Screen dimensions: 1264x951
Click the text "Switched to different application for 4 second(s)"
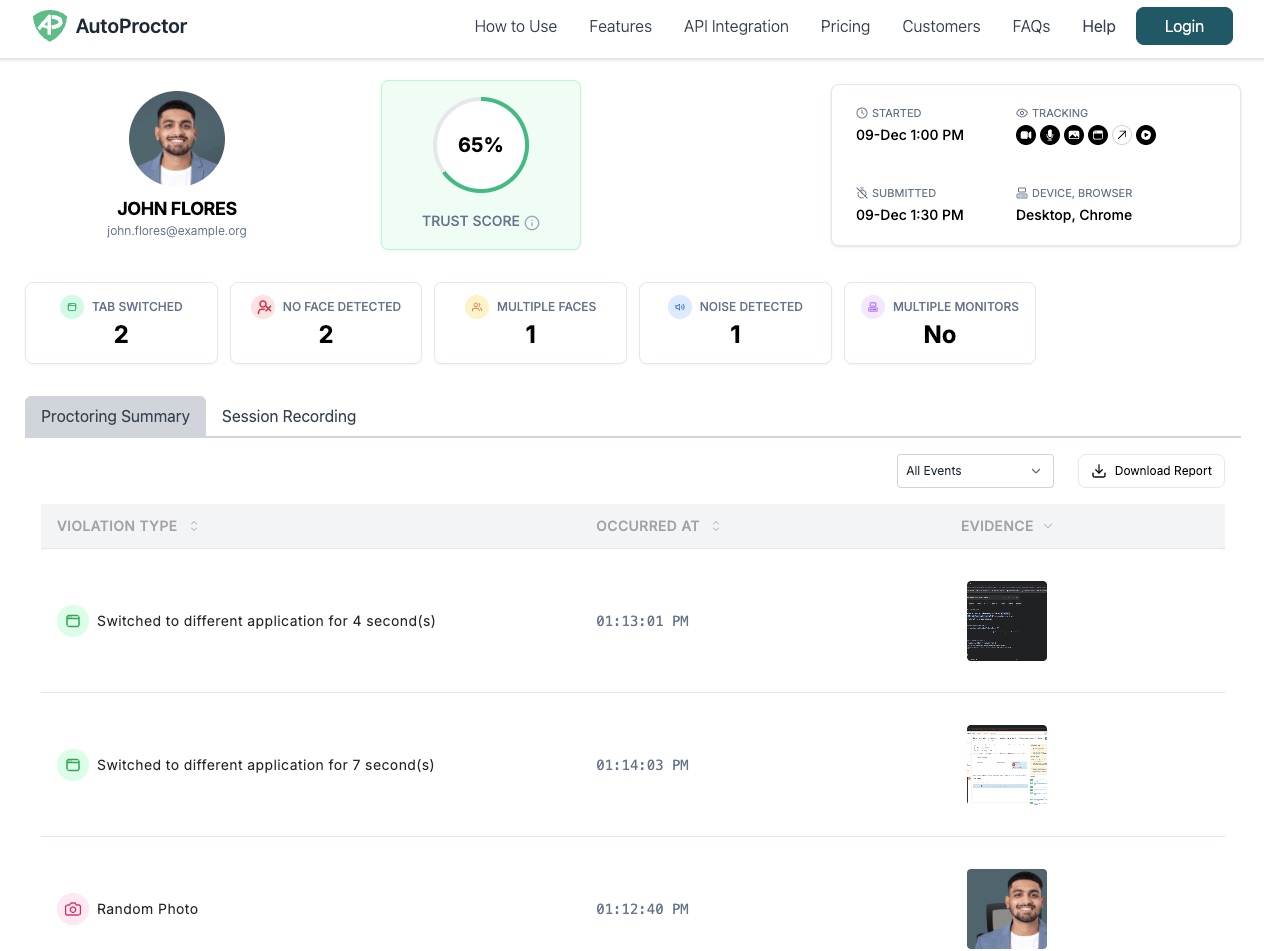point(266,621)
